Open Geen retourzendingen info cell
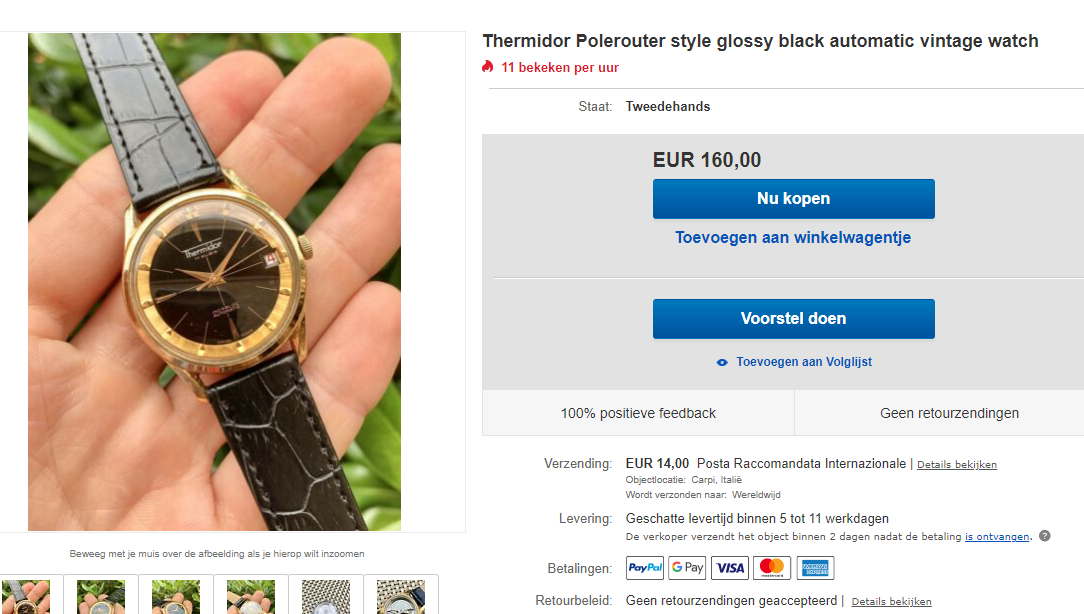This screenshot has width=1084, height=614. [x=949, y=413]
